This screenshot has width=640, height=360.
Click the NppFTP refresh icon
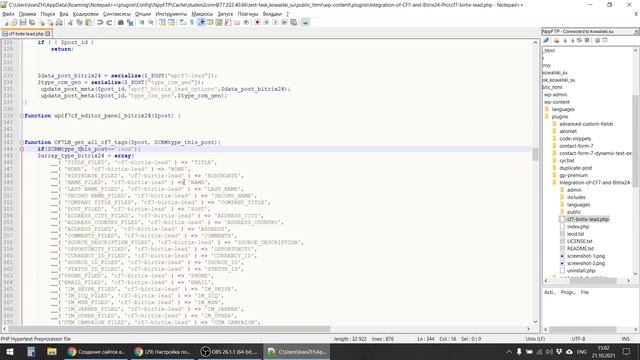tap(579, 40)
